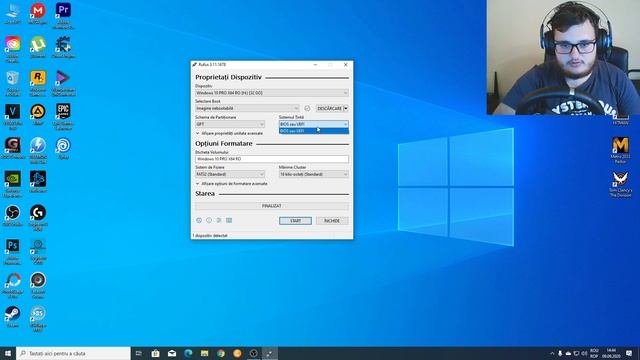Select the Logitech G HUB desktop icon

click(x=38, y=218)
